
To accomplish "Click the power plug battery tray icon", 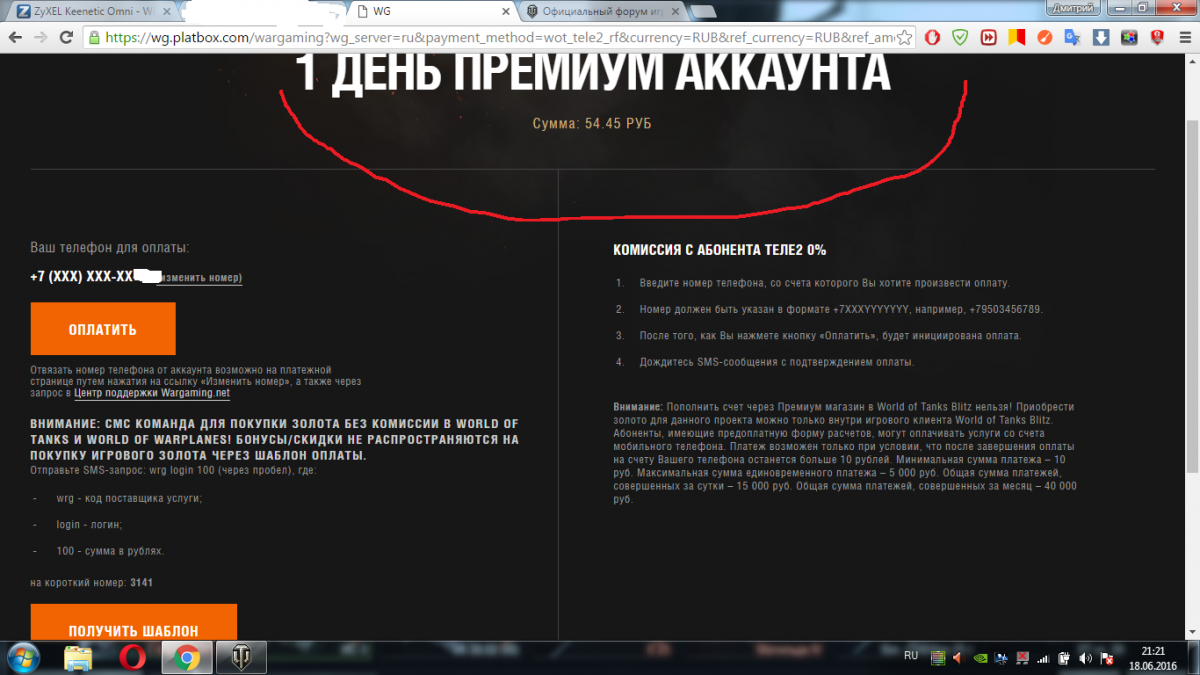I will click(1064, 658).
